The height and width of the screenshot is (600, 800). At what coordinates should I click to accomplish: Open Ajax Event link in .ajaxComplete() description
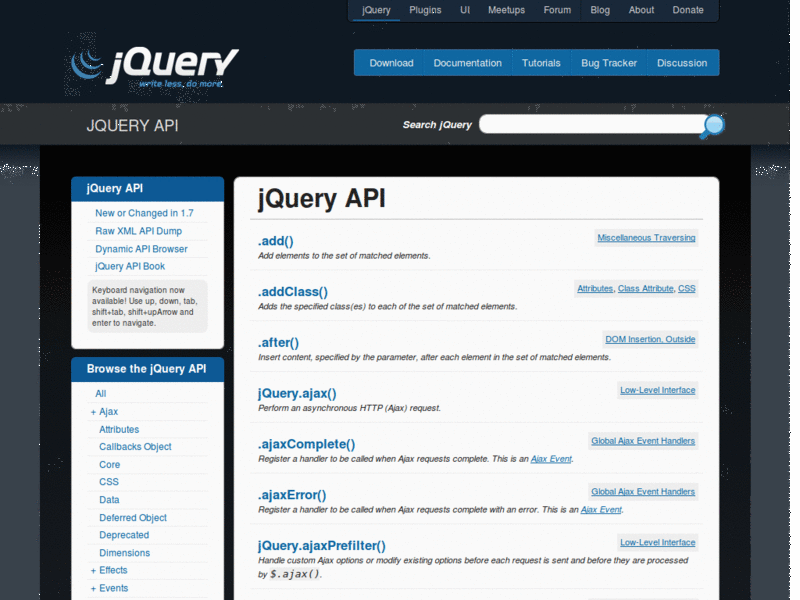click(551, 459)
